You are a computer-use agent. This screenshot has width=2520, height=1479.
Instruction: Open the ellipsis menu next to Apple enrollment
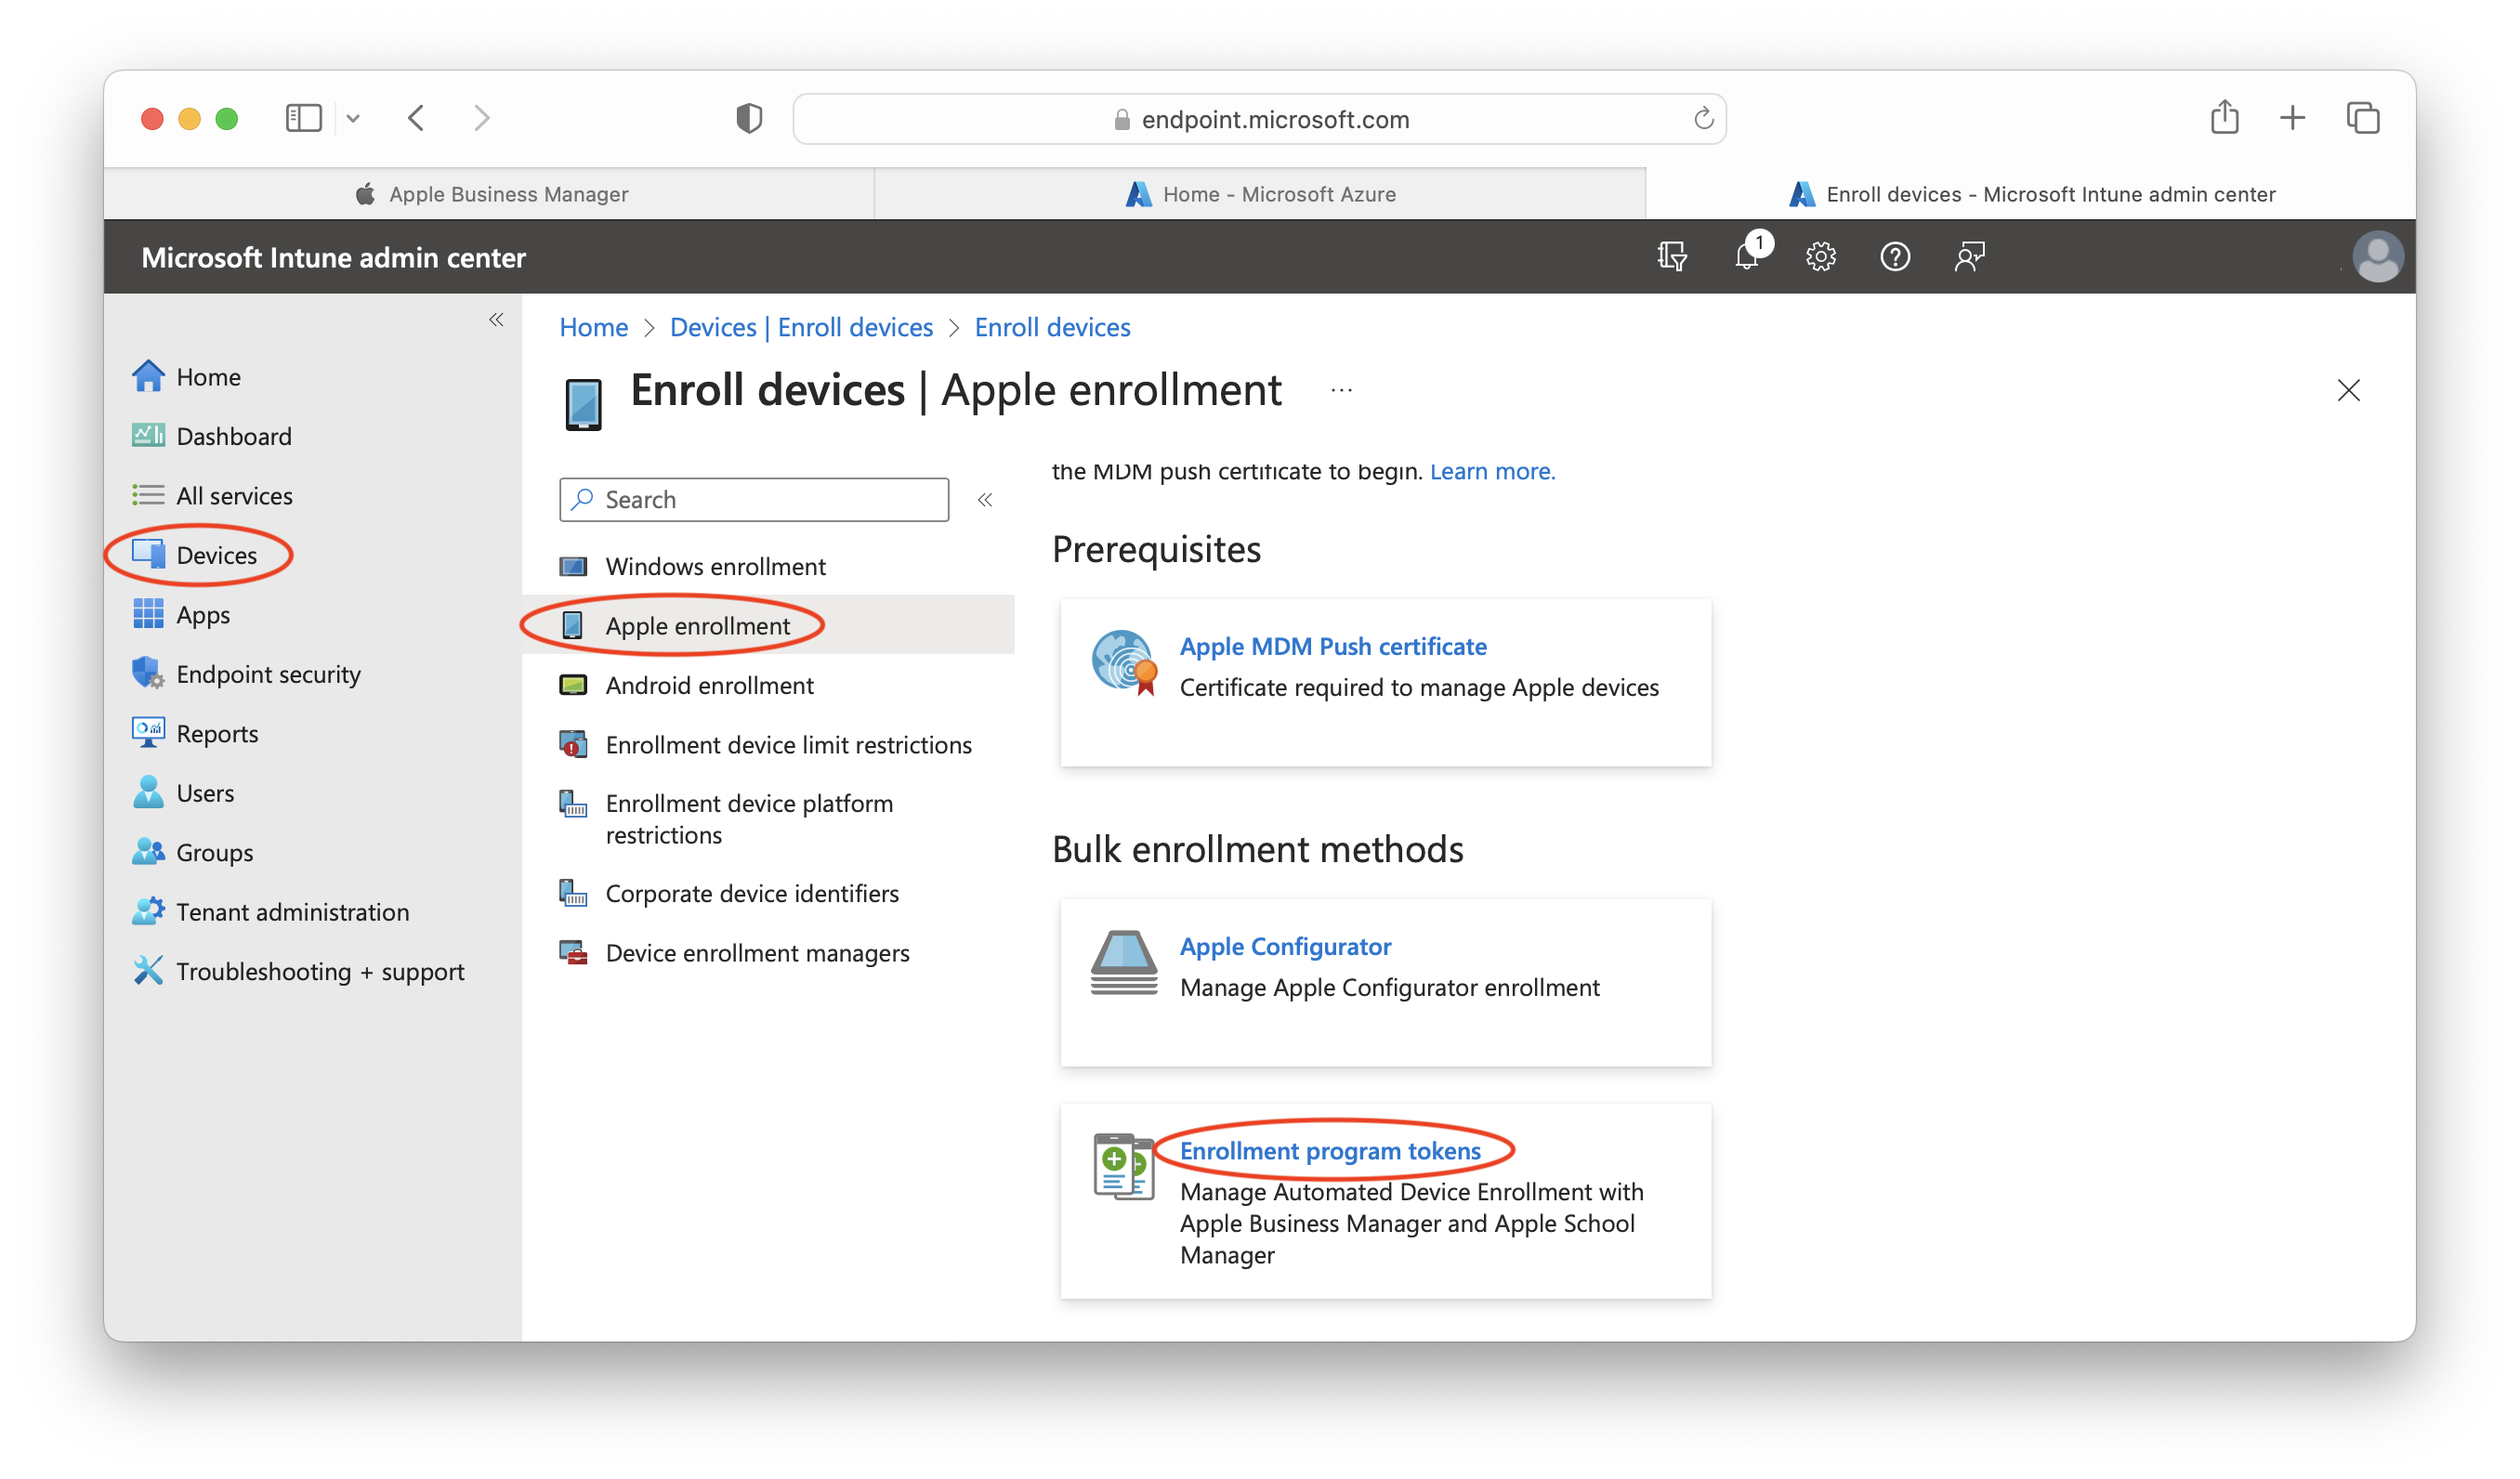point(1340,389)
